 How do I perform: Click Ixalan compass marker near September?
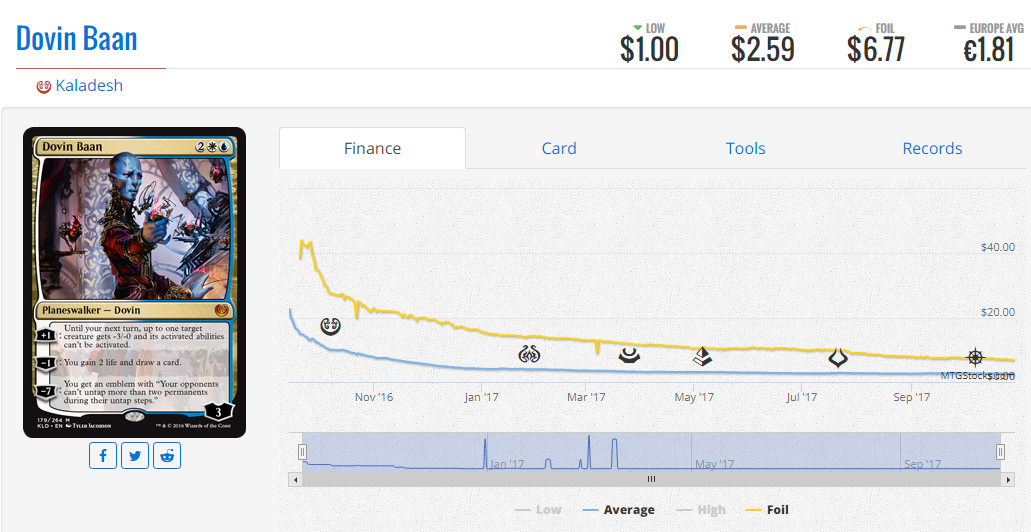[x=976, y=357]
